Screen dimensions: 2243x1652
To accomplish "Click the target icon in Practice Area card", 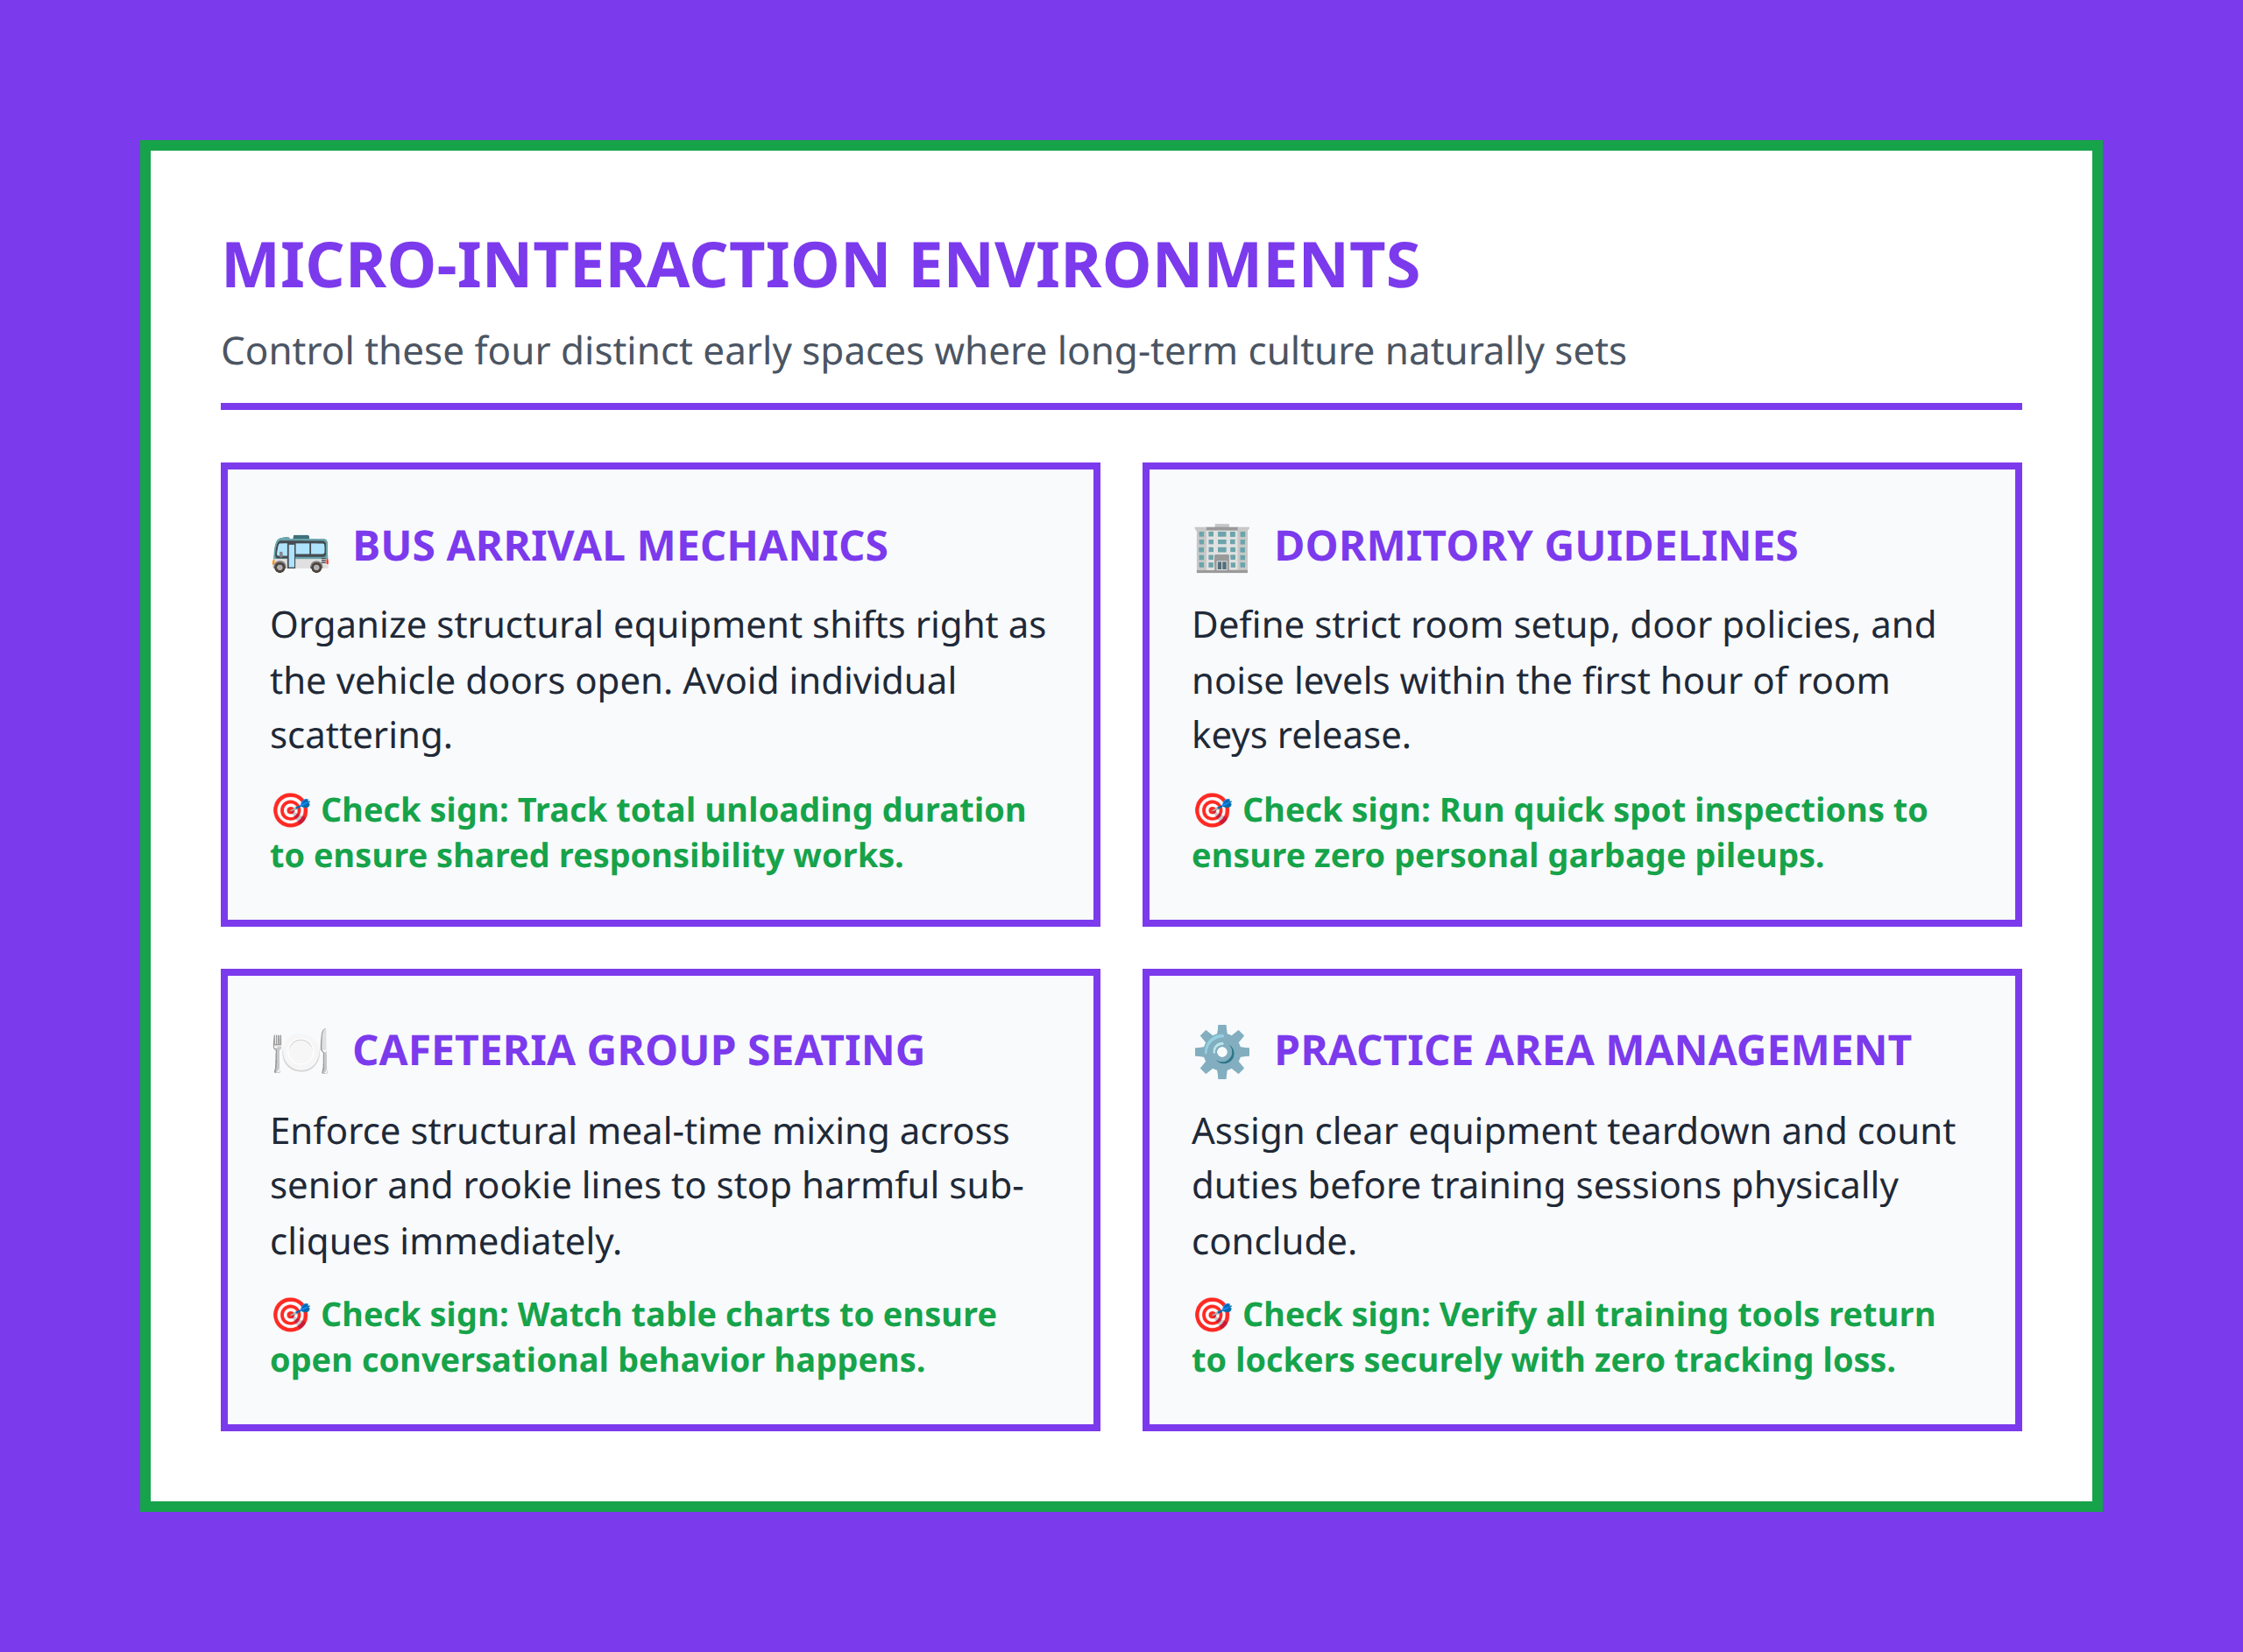I will [1212, 1314].
